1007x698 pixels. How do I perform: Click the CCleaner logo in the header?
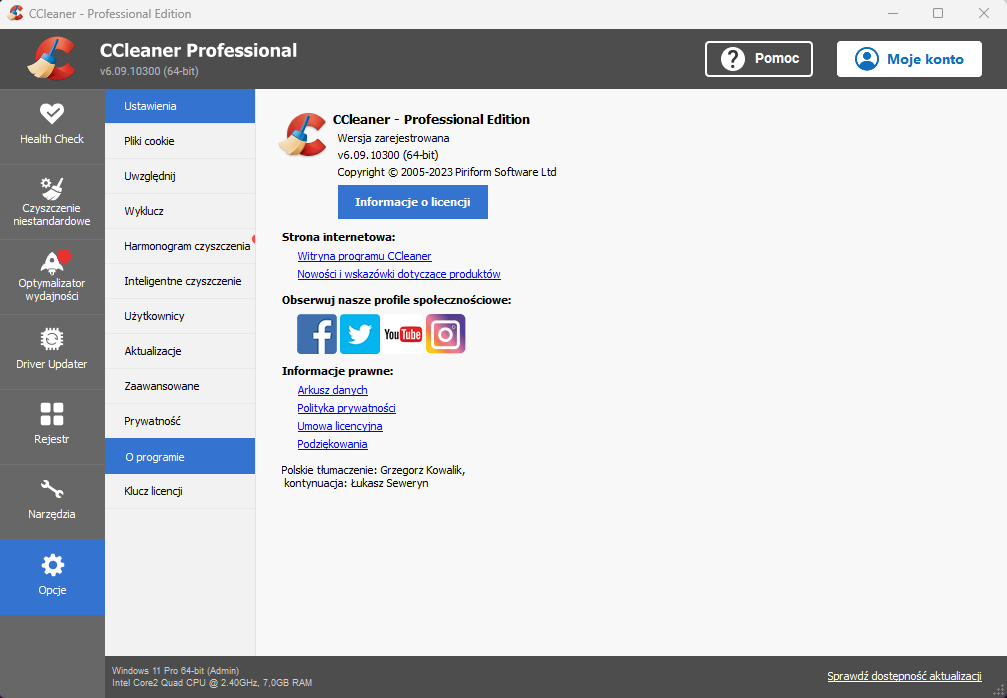pyautogui.click(x=51, y=58)
